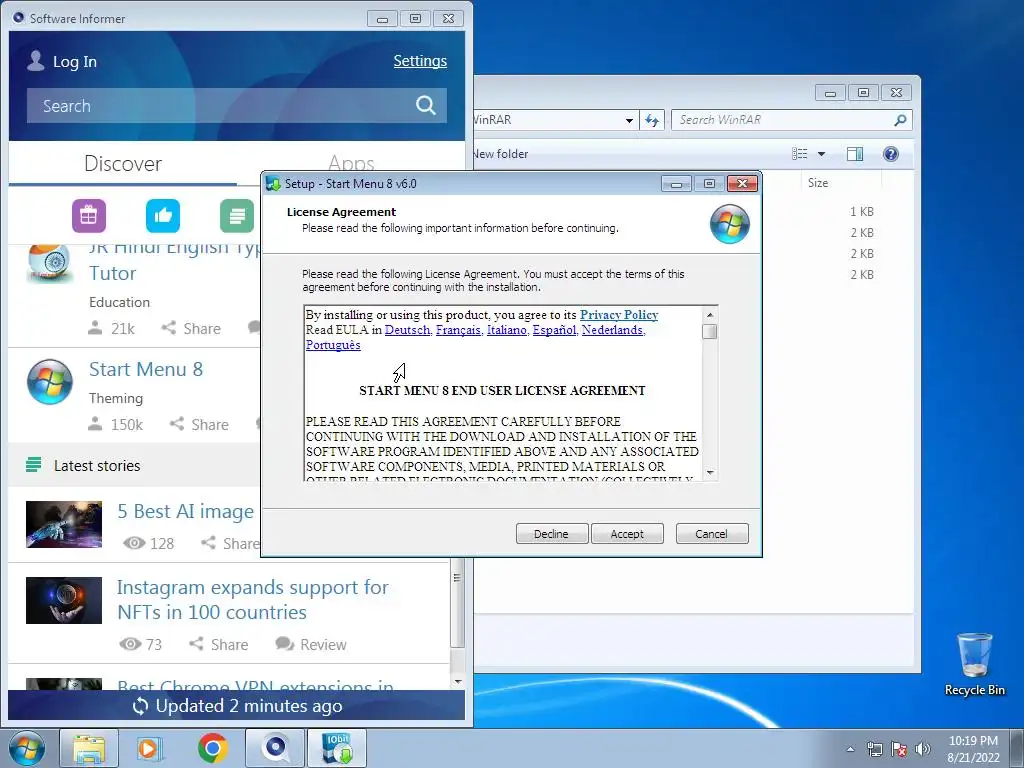This screenshot has height=768, width=1024.
Task: Open the Windows Start button
Action: [27, 748]
